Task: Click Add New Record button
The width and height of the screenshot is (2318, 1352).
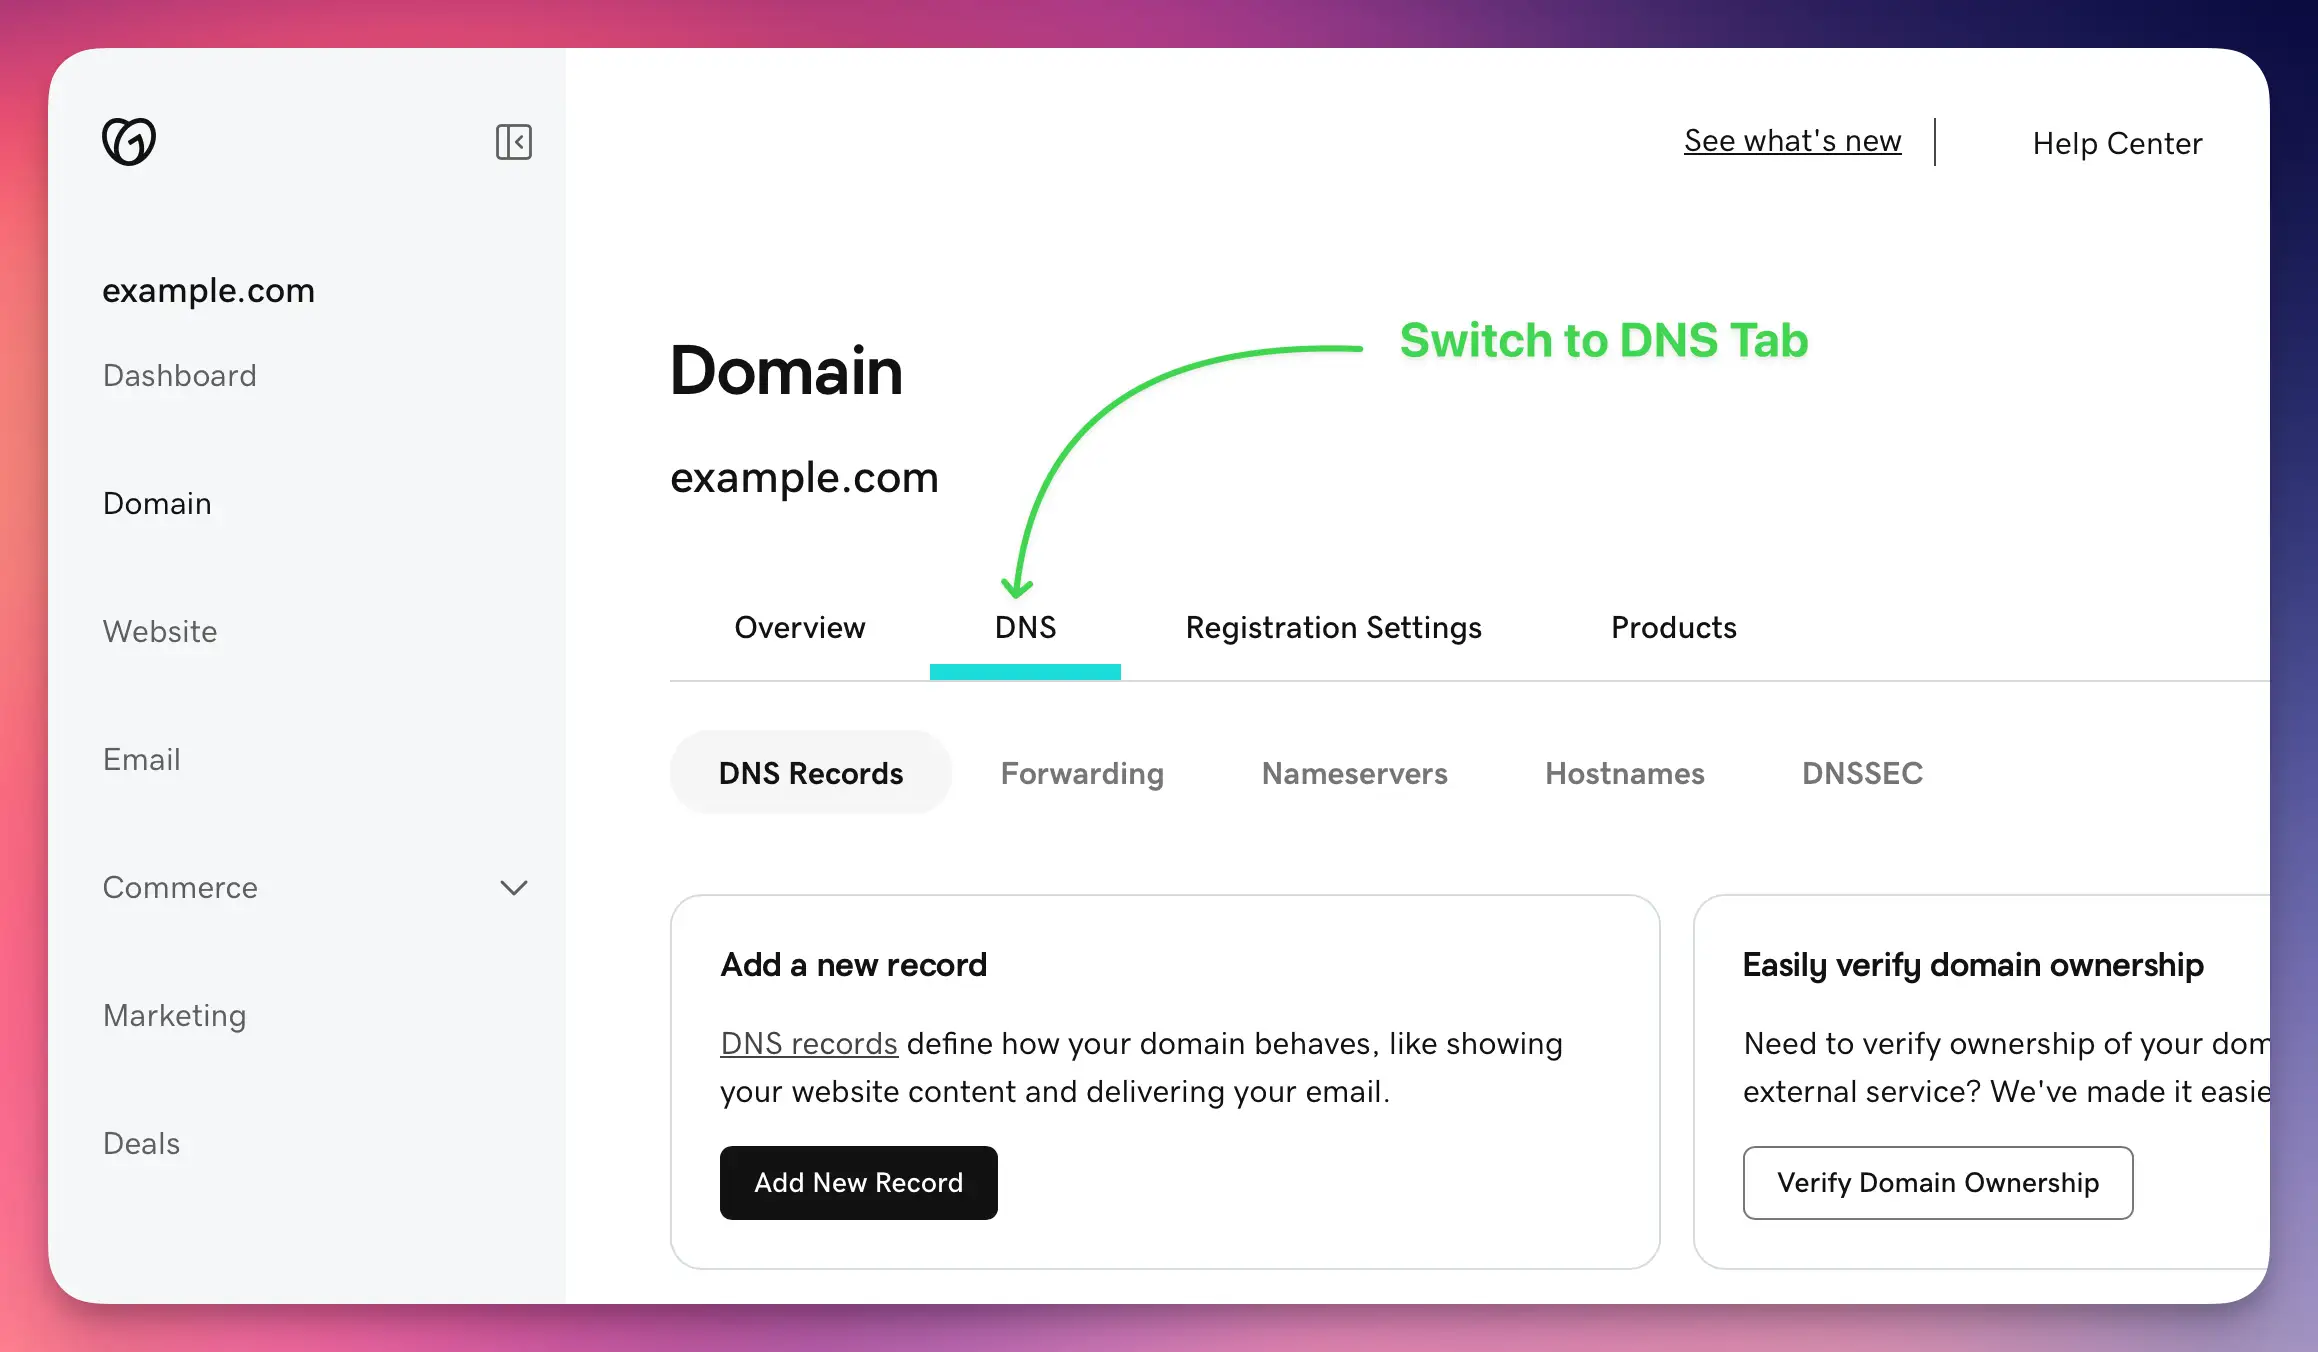Action: pyautogui.click(x=858, y=1182)
